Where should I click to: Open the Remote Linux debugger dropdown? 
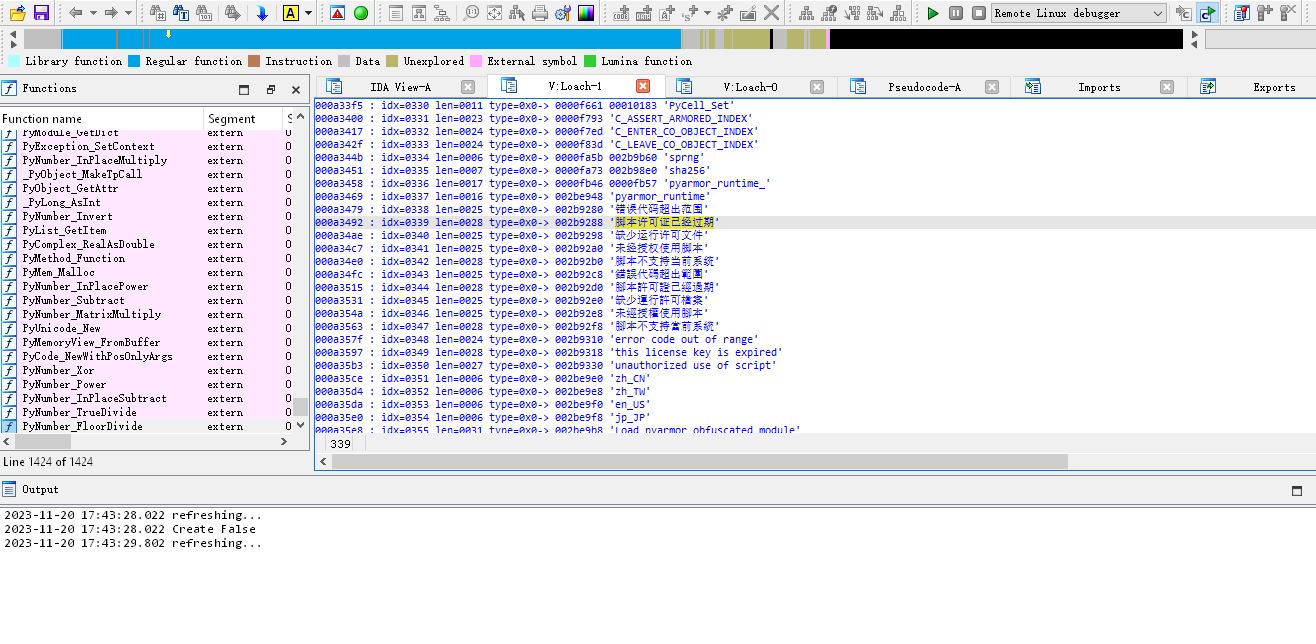tap(1079, 13)
